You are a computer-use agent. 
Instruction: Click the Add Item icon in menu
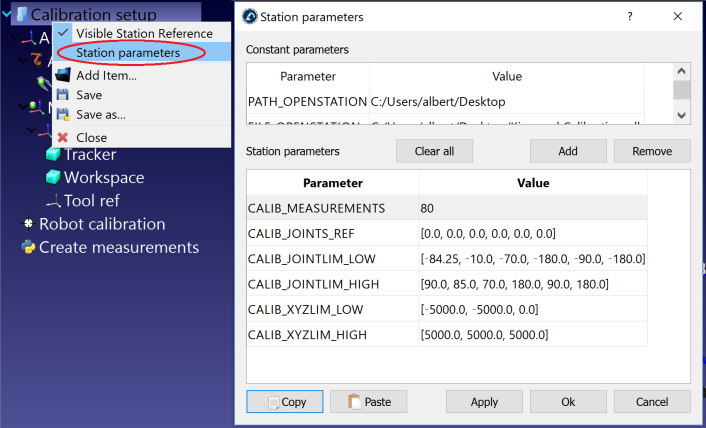tap(63, 75)
